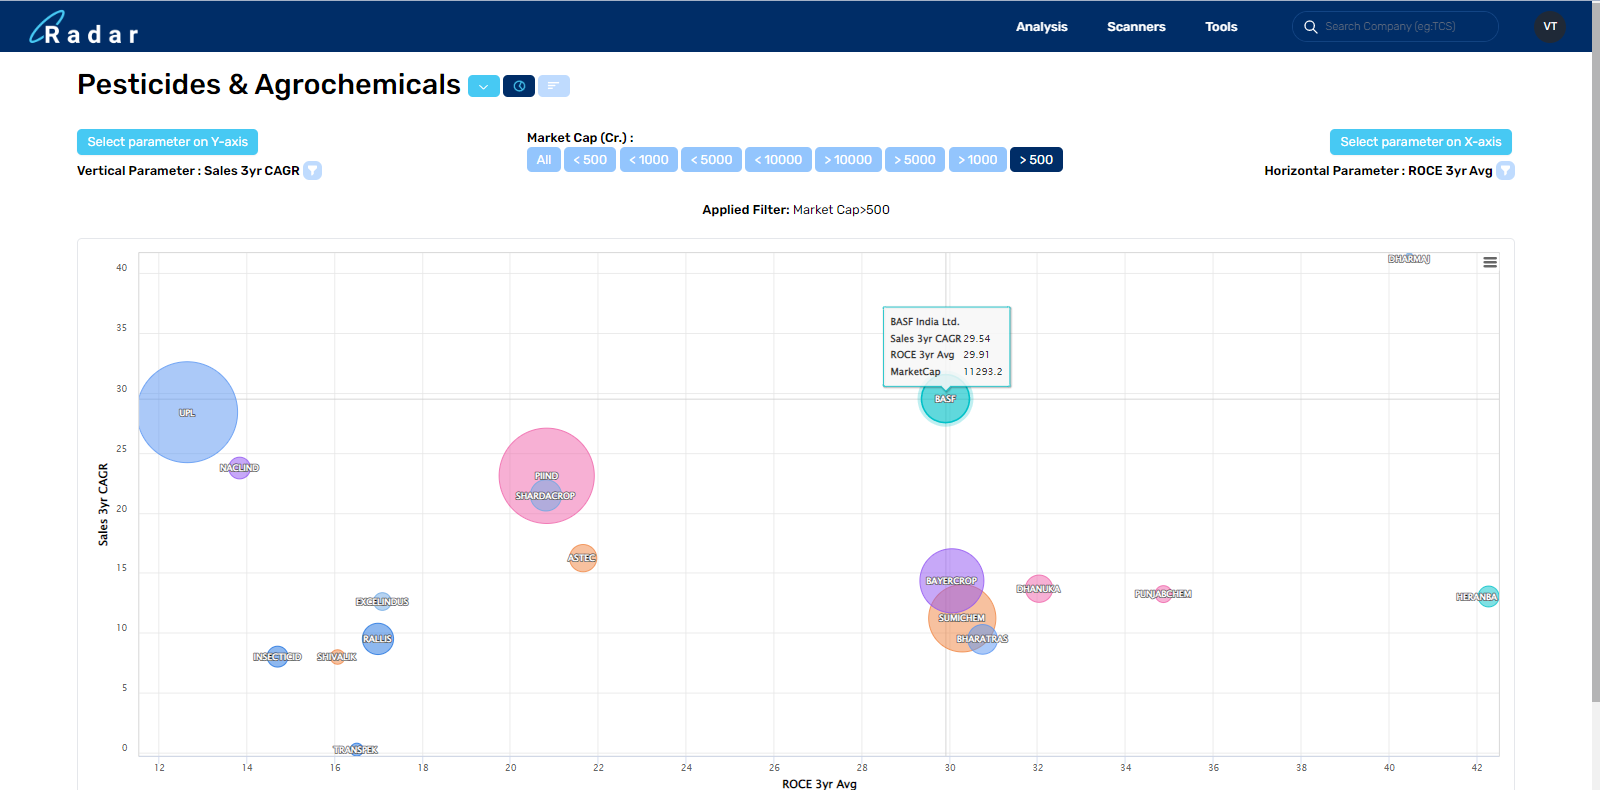Click the ASTEC bubble
Screen dimensions: 1600x790
(582, 558)
